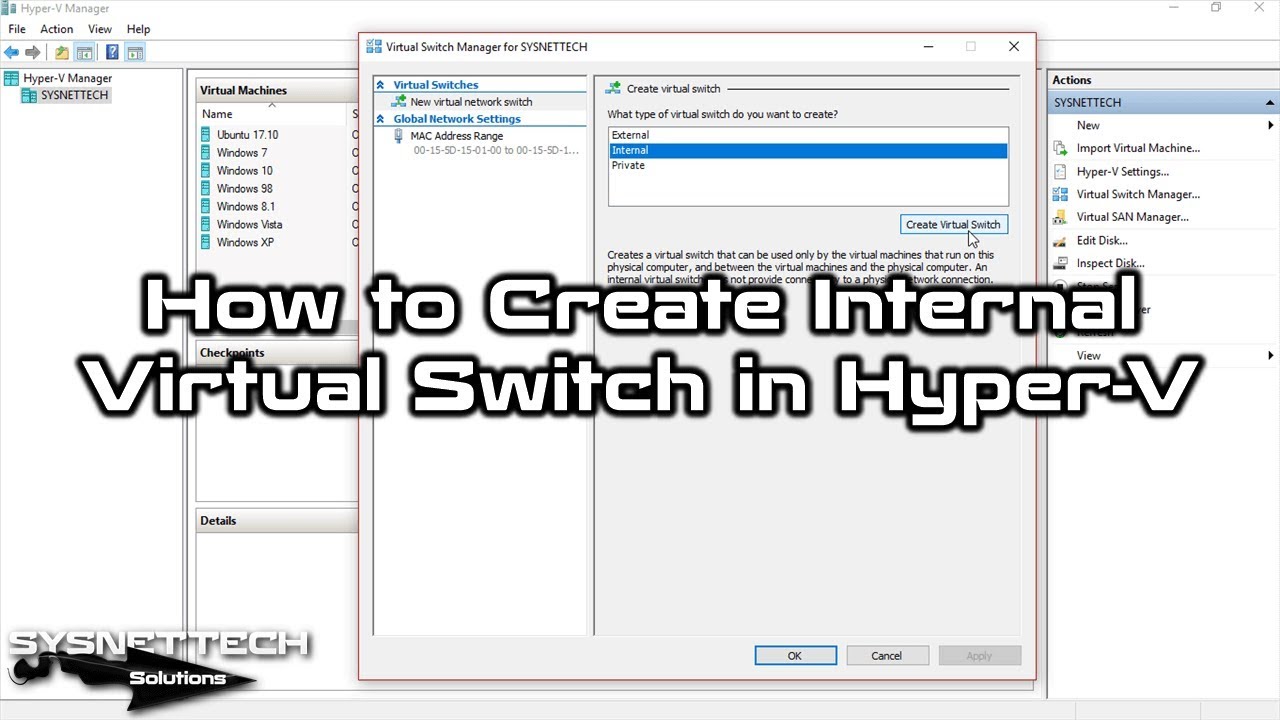
Task: Select Internal switch type
Action: [808, 150]
